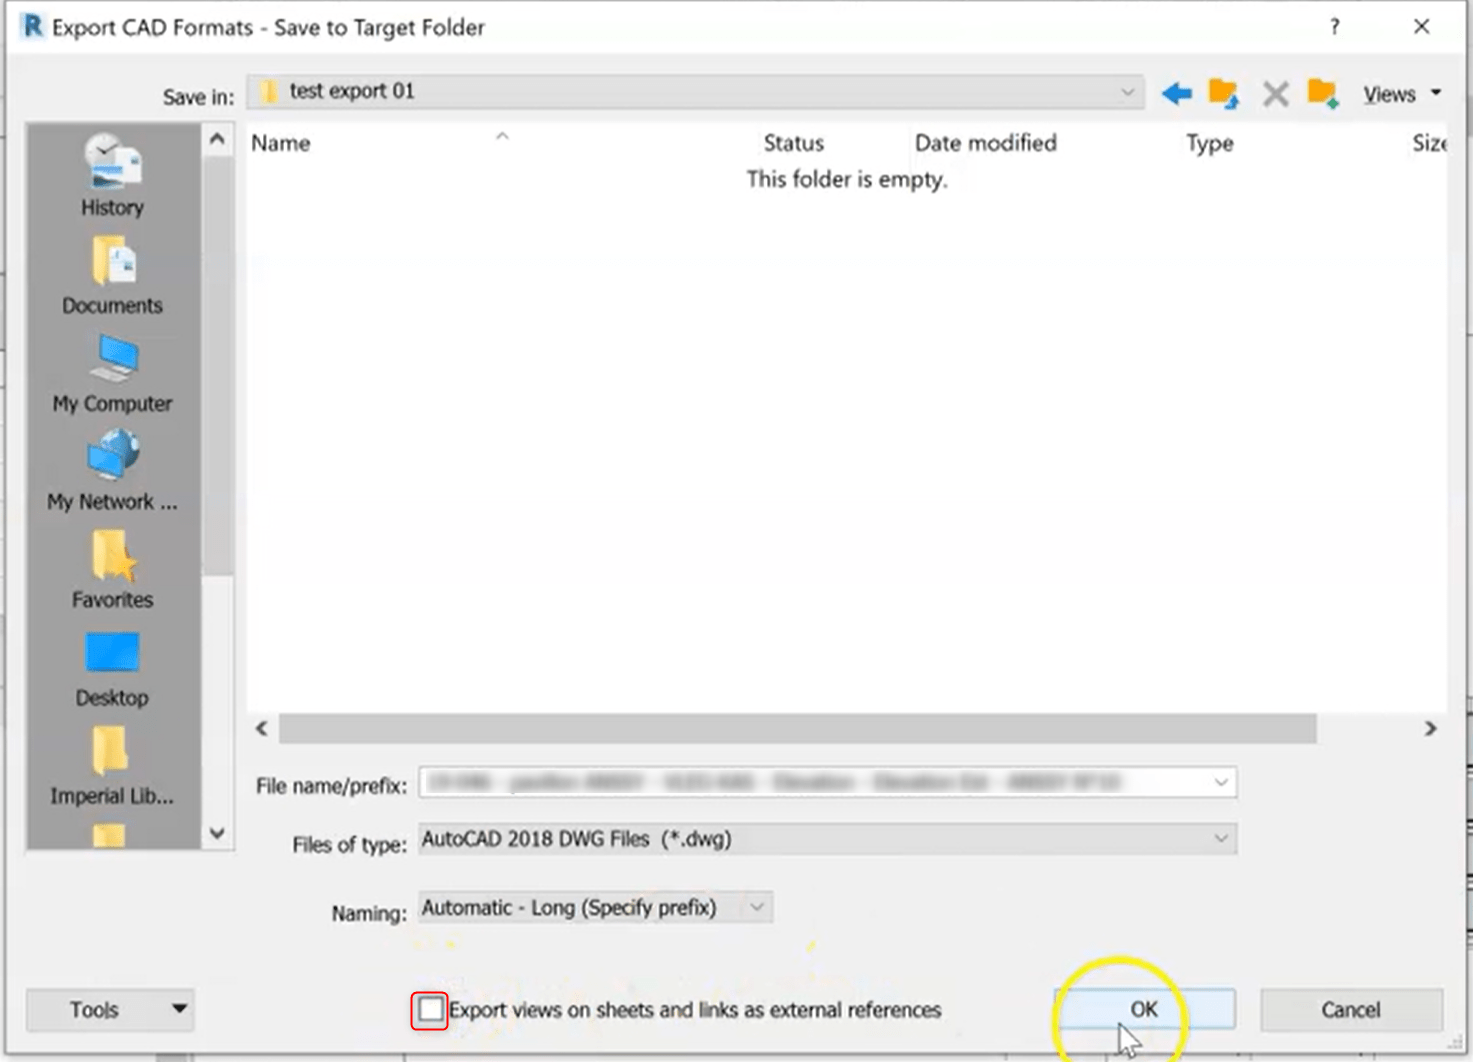Image resolution: width=1473 pixels, height=1062 pixels.
Task: Open My Network places shortcut
Action: tap(112, 471)
